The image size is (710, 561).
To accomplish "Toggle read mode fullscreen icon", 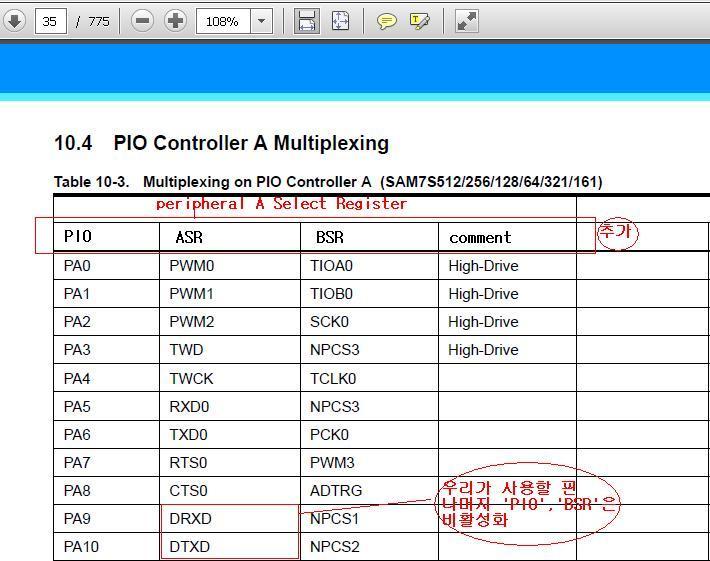I will [466, 21].
